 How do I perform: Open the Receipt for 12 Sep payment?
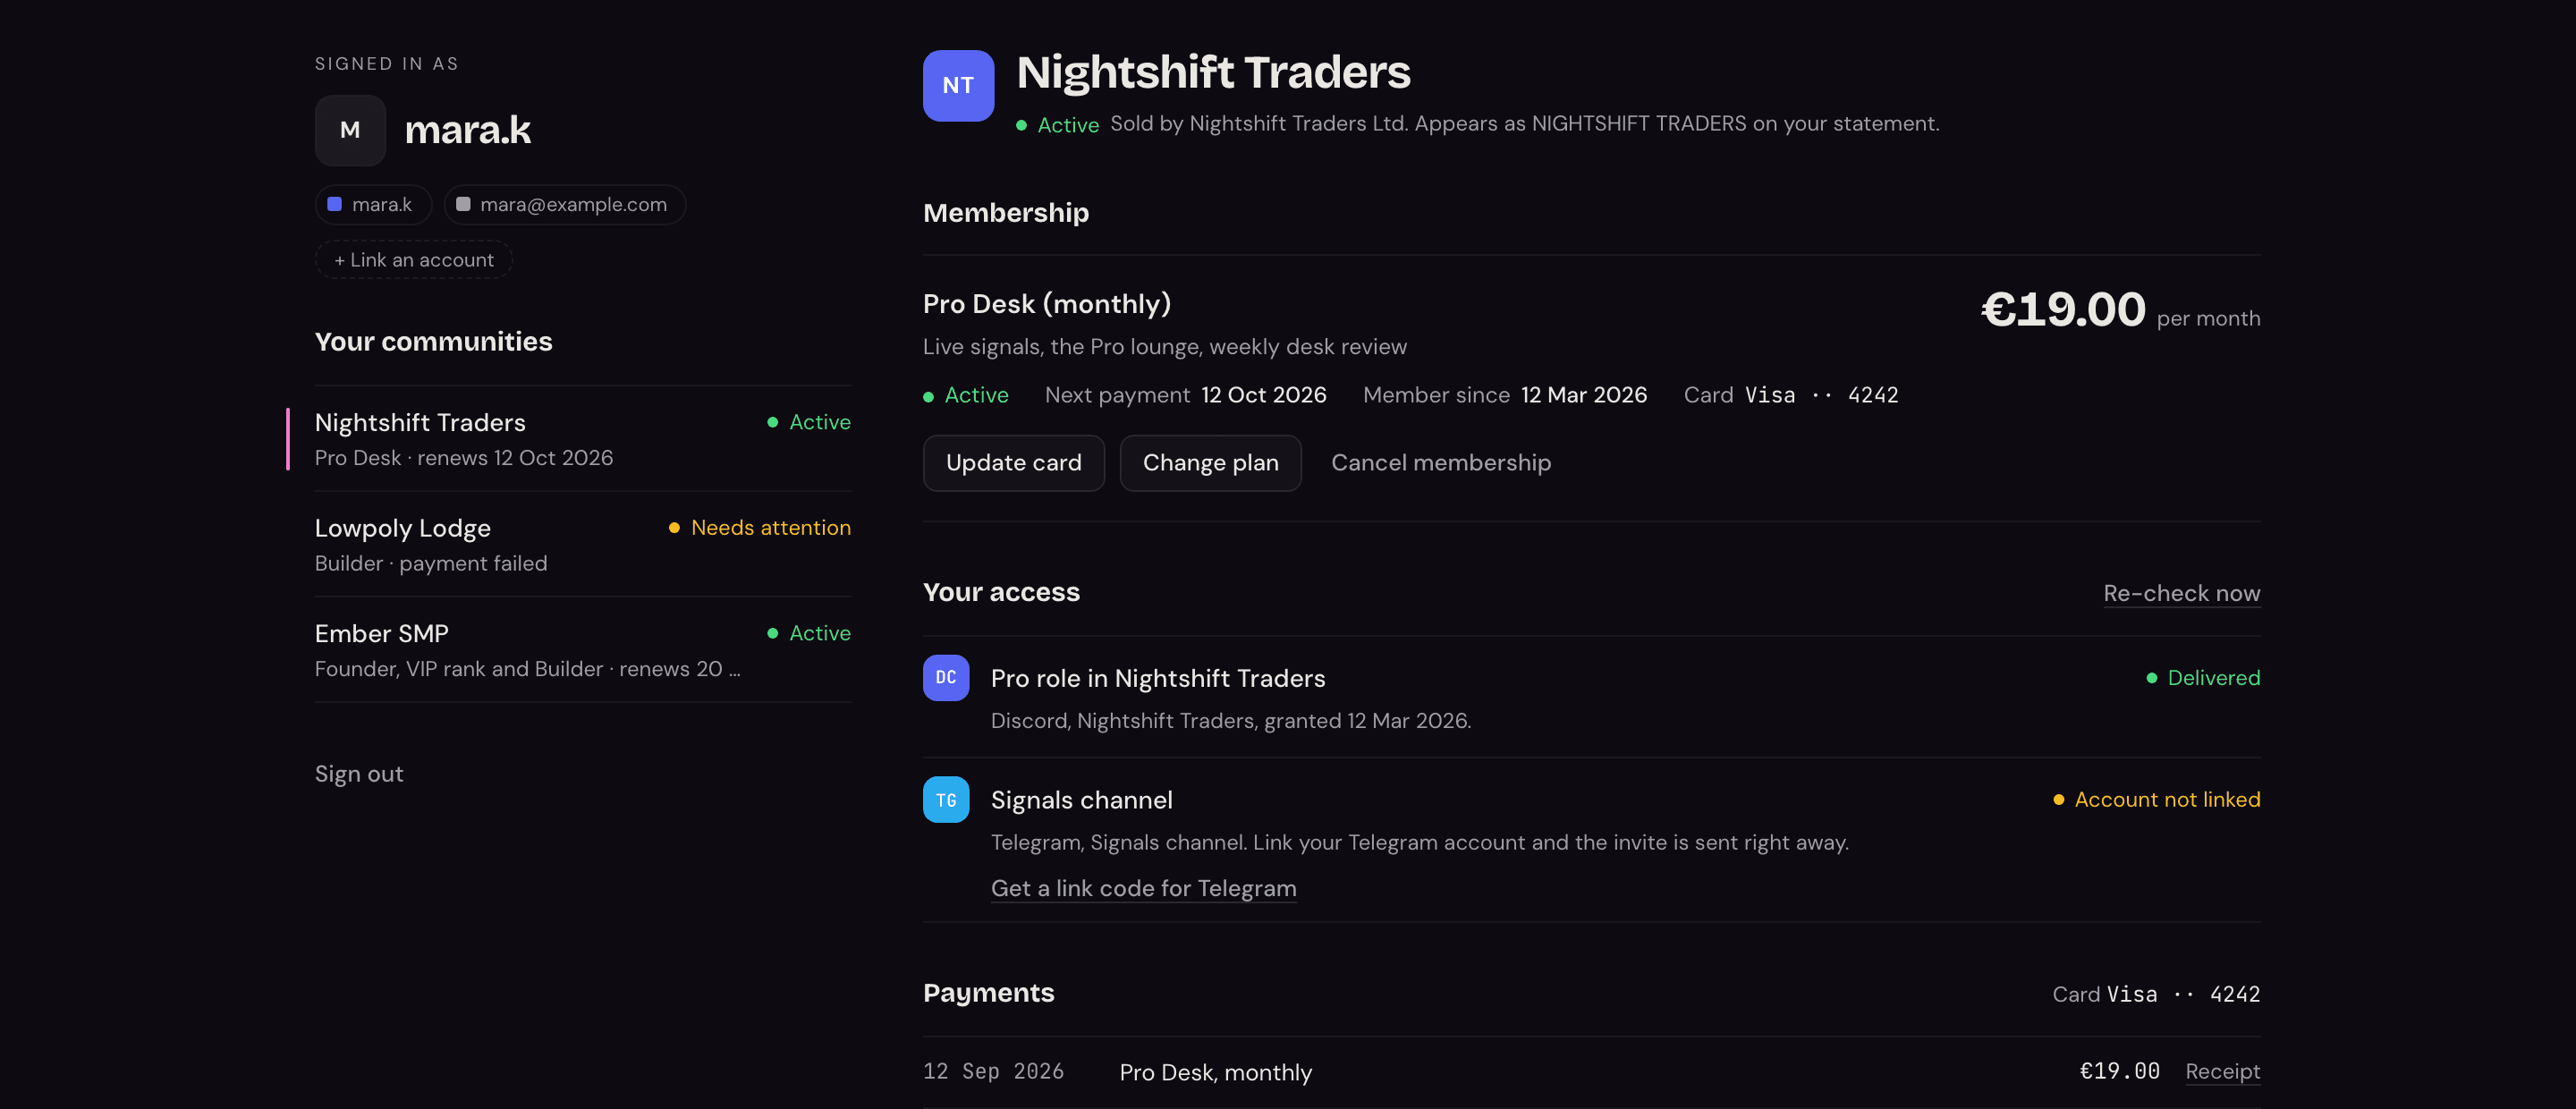pyautogui.click(x=2223, y=1071)
